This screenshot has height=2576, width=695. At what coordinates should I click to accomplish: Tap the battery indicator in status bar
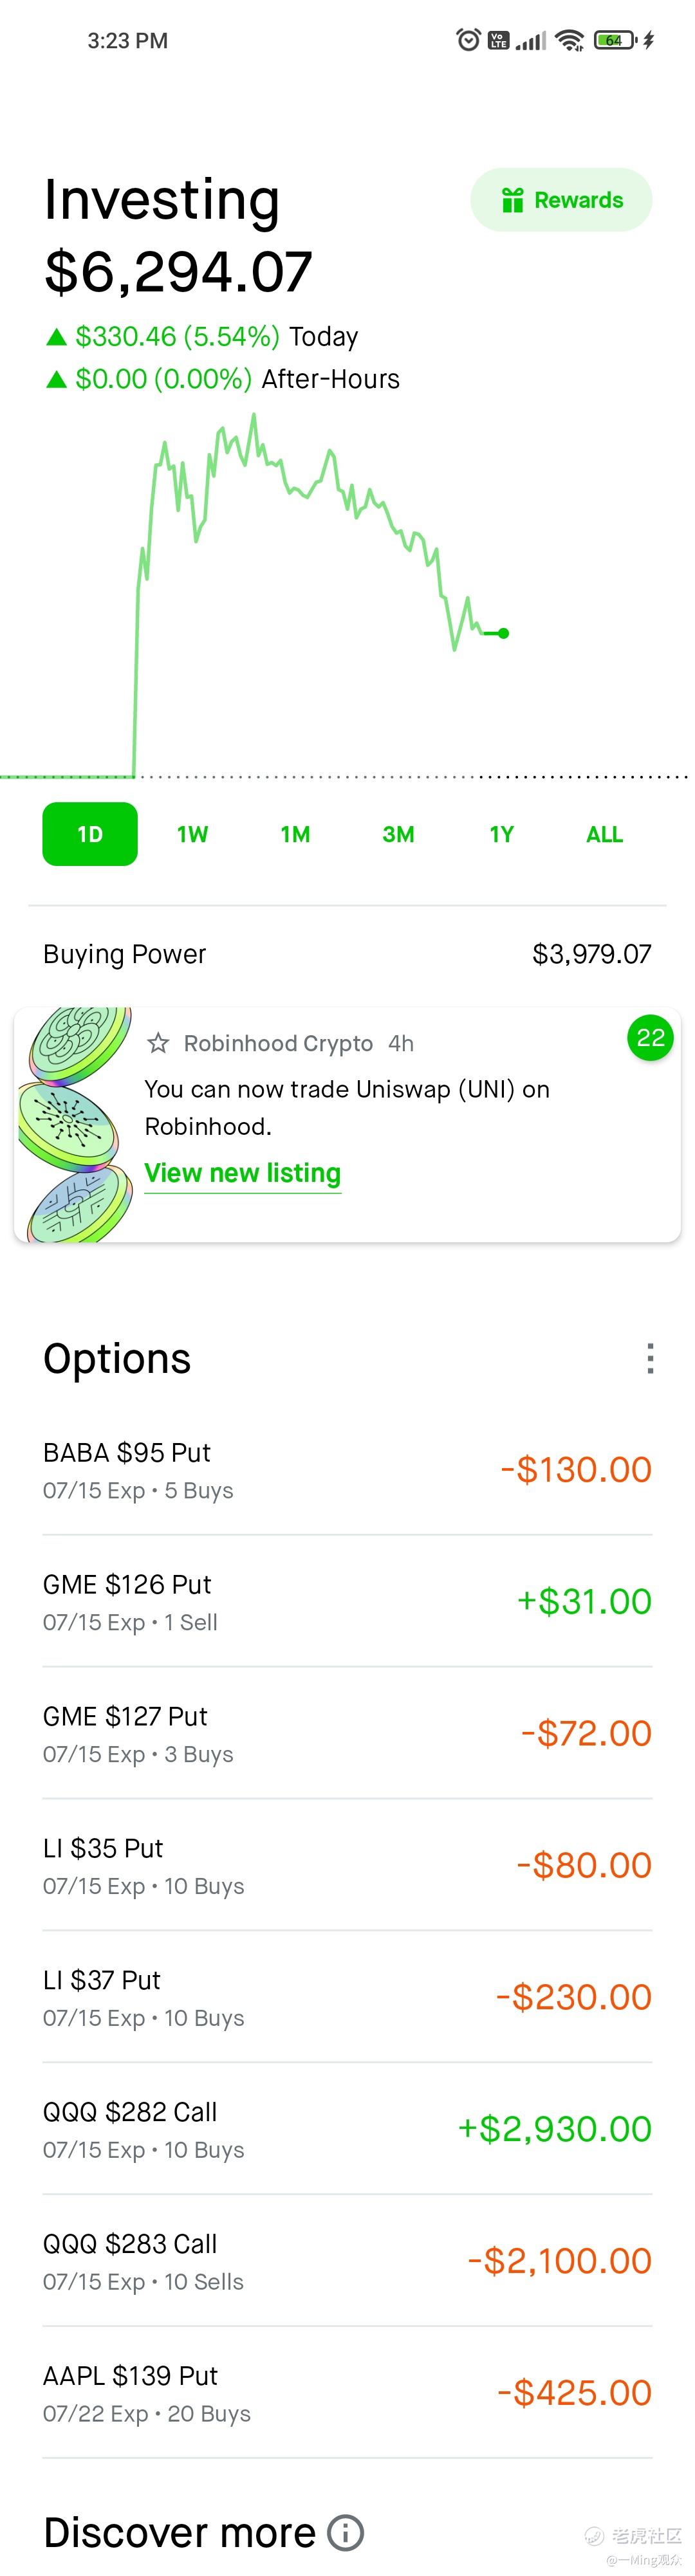[x=615, y=40]
